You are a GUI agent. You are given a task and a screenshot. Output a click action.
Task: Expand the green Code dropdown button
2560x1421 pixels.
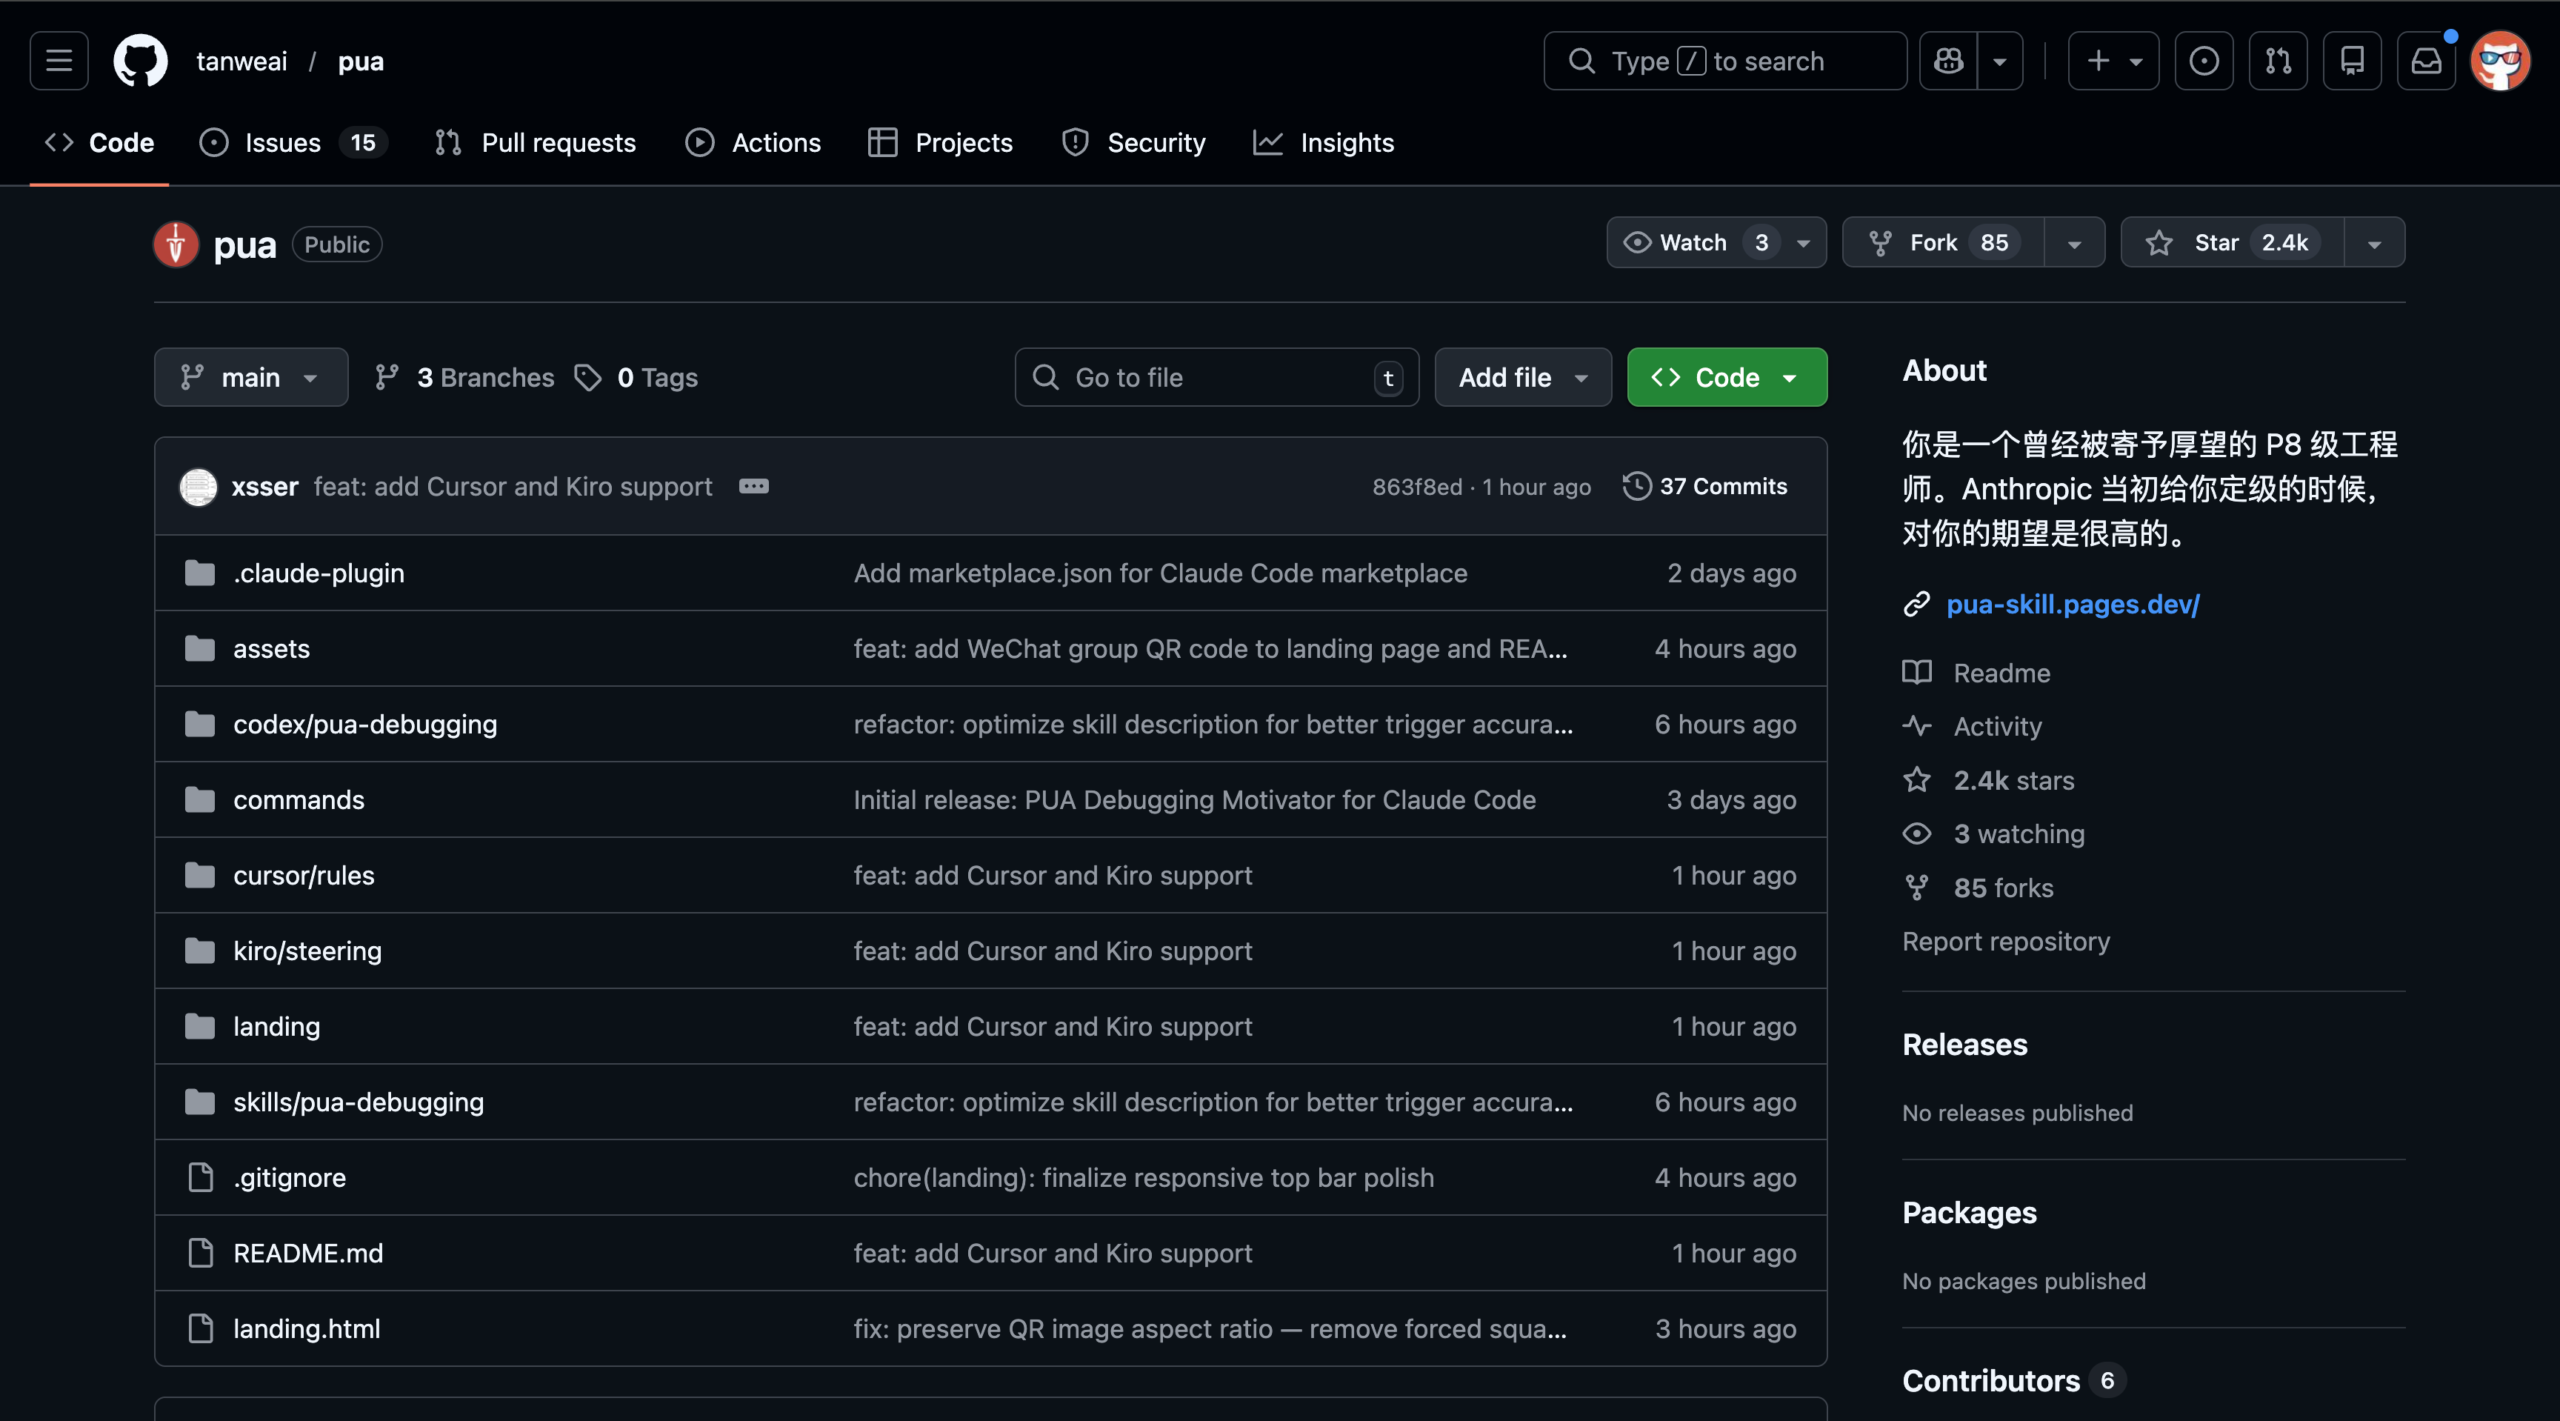pos(1726,377)
